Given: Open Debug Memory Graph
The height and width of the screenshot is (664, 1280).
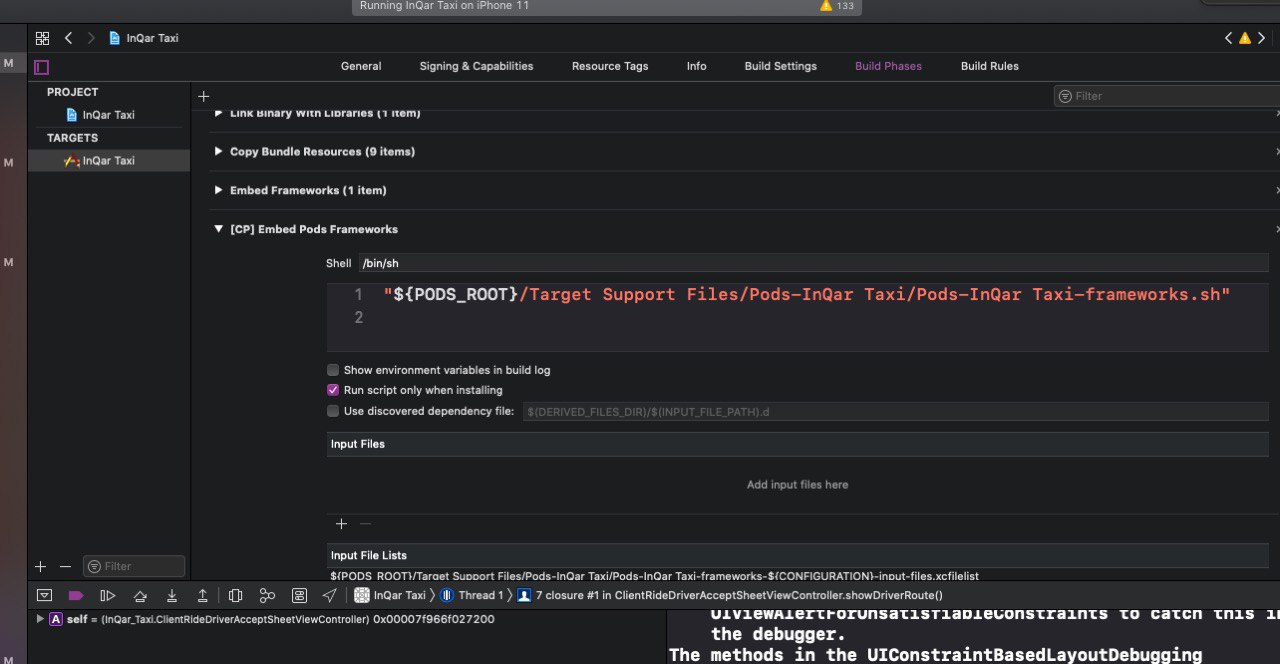Looking at the screenshot, I should 267,595.
